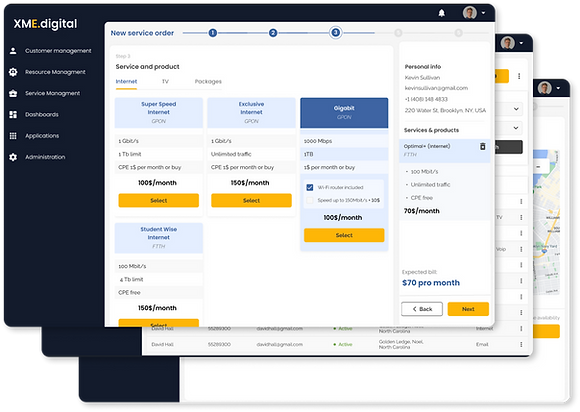This screenshot has width=580, height=412.
Task: Select the Super Speed Internet plan
Action: (159, 200)
